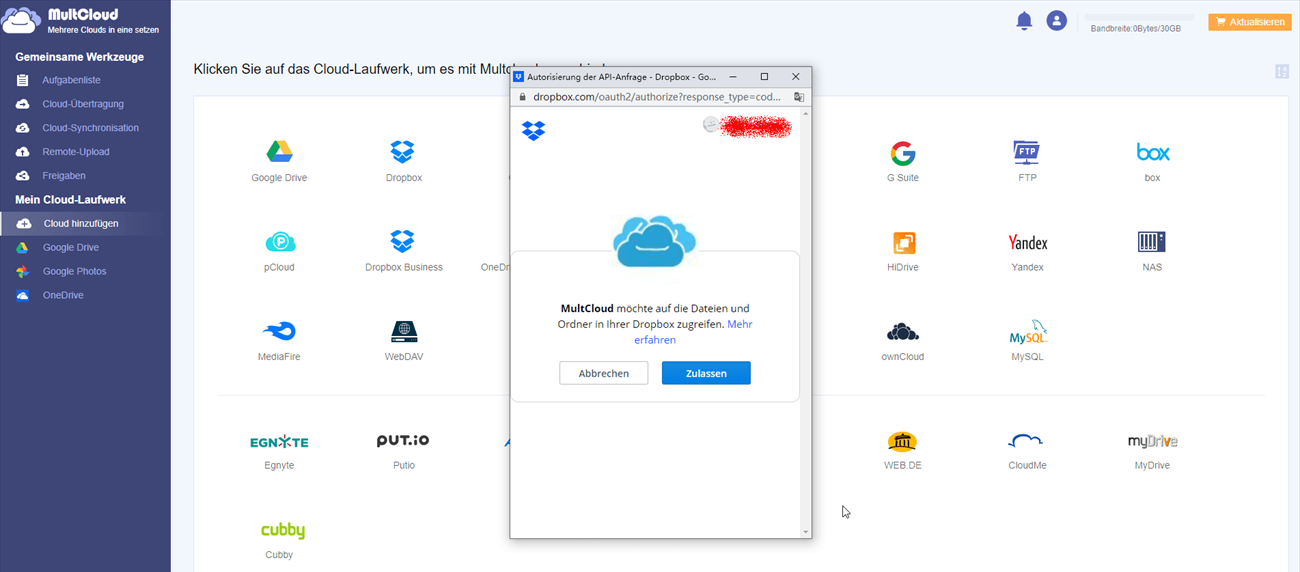This screenshot has width=1300, height=572.
Task: Click the Dropbox popup address bar URL
Action: tap(657, 97)
